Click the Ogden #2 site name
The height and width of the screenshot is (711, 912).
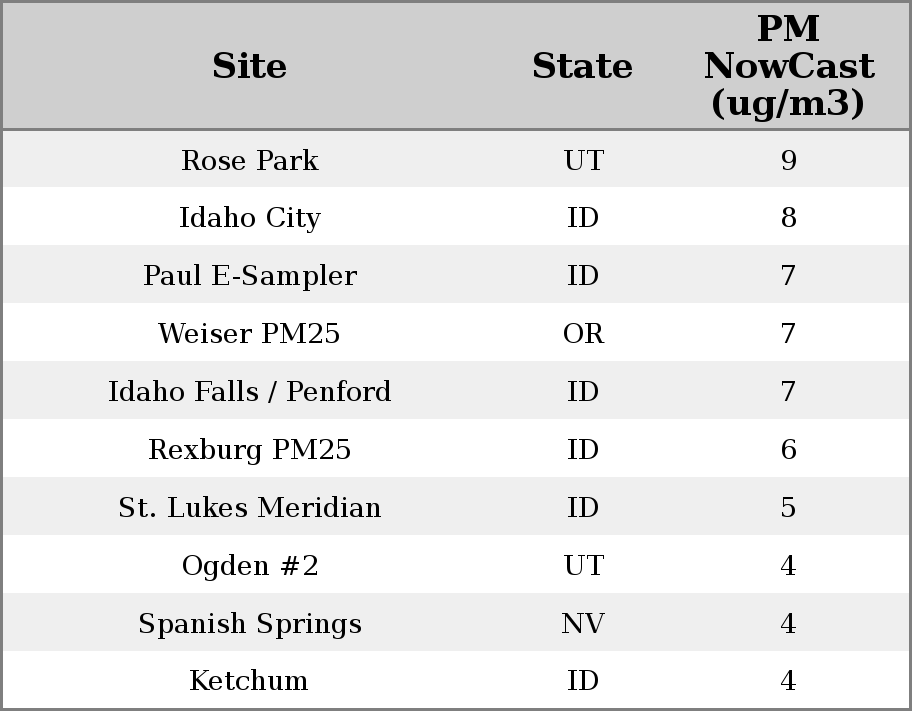[249, 566]
